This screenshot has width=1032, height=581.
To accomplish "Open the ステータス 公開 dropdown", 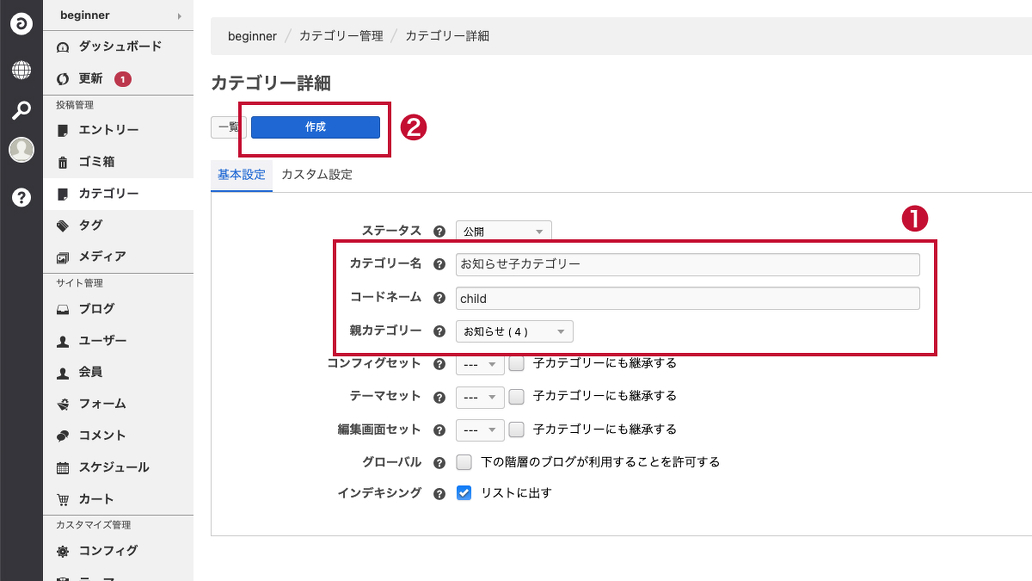I will (503, 231).
